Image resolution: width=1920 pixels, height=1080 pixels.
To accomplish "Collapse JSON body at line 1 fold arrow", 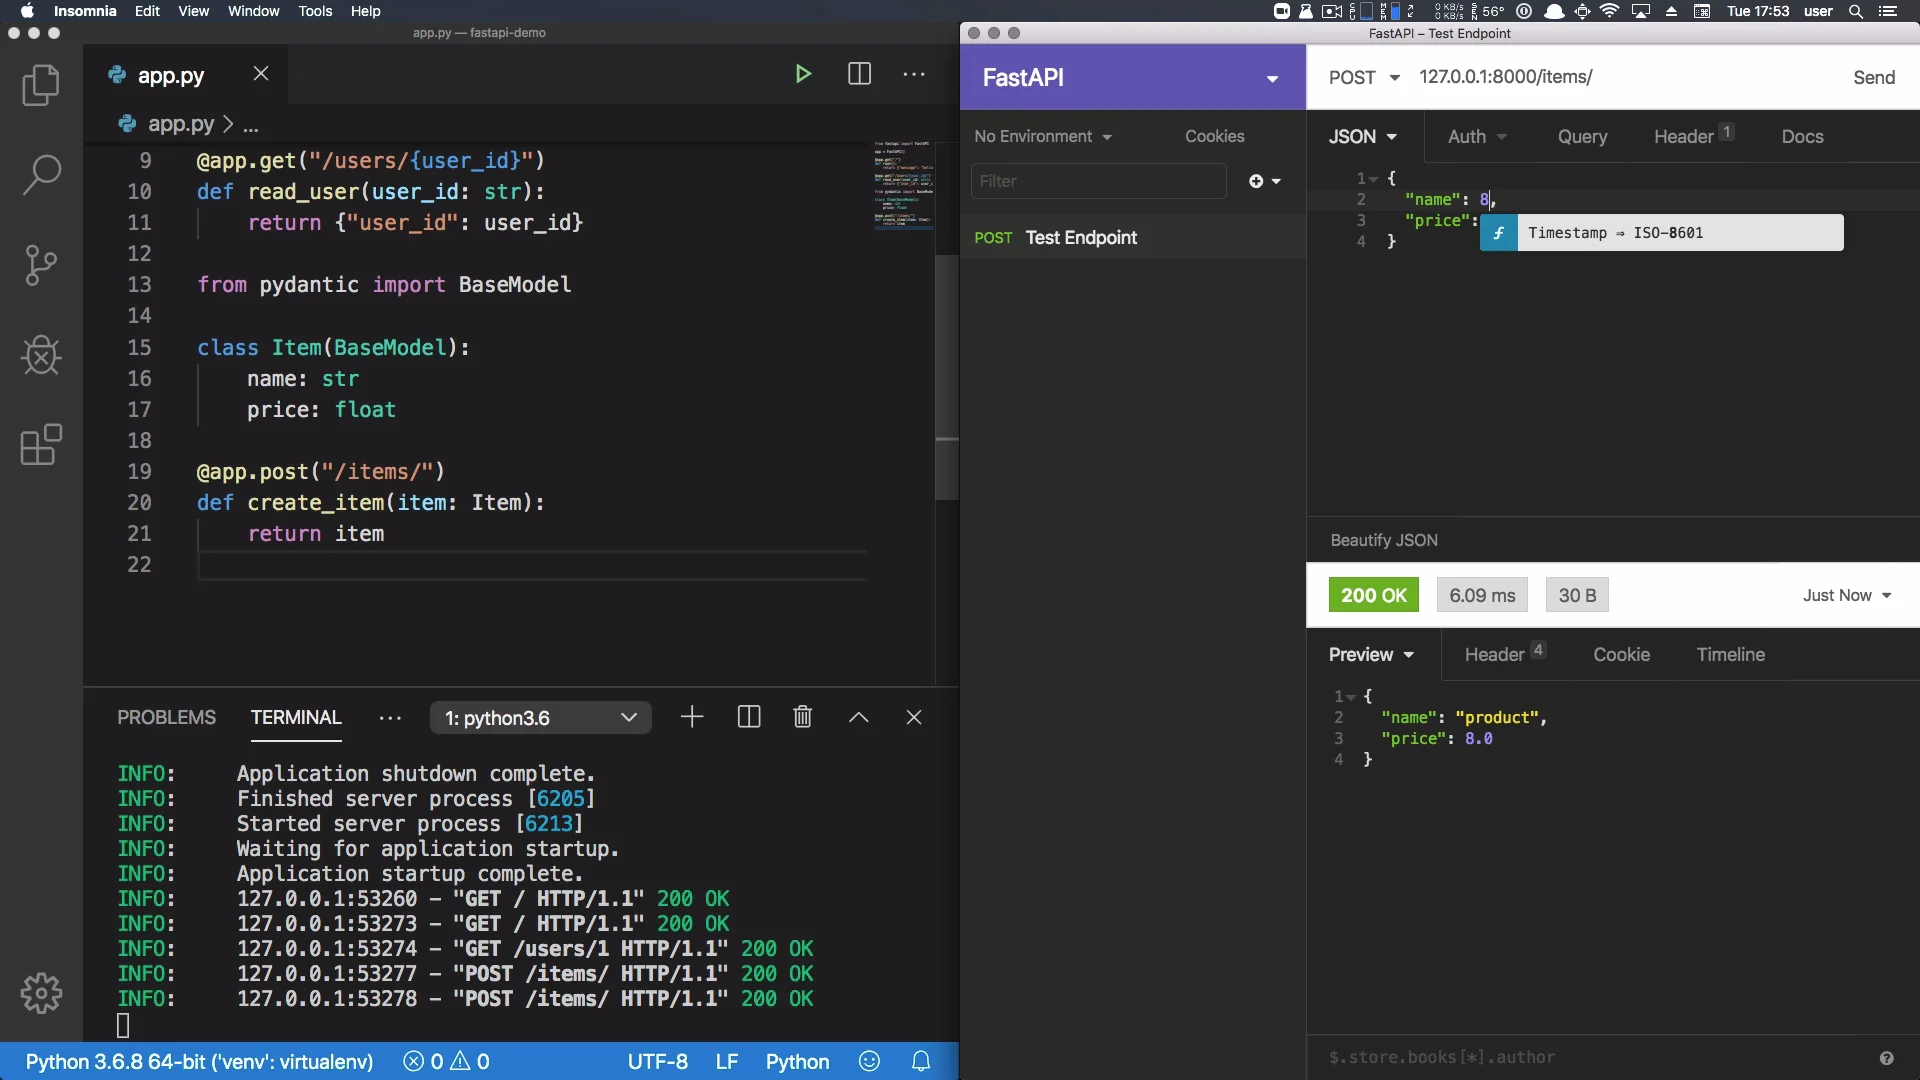I will (x=1374, y=179).
